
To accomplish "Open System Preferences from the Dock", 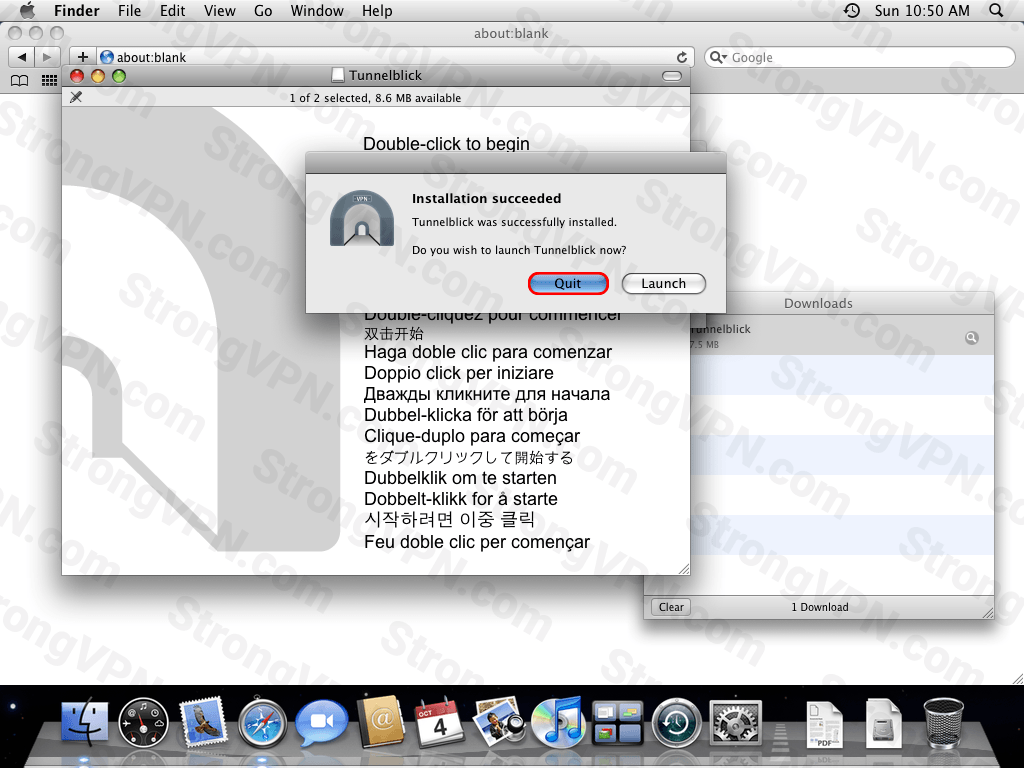I will point(735,723).
